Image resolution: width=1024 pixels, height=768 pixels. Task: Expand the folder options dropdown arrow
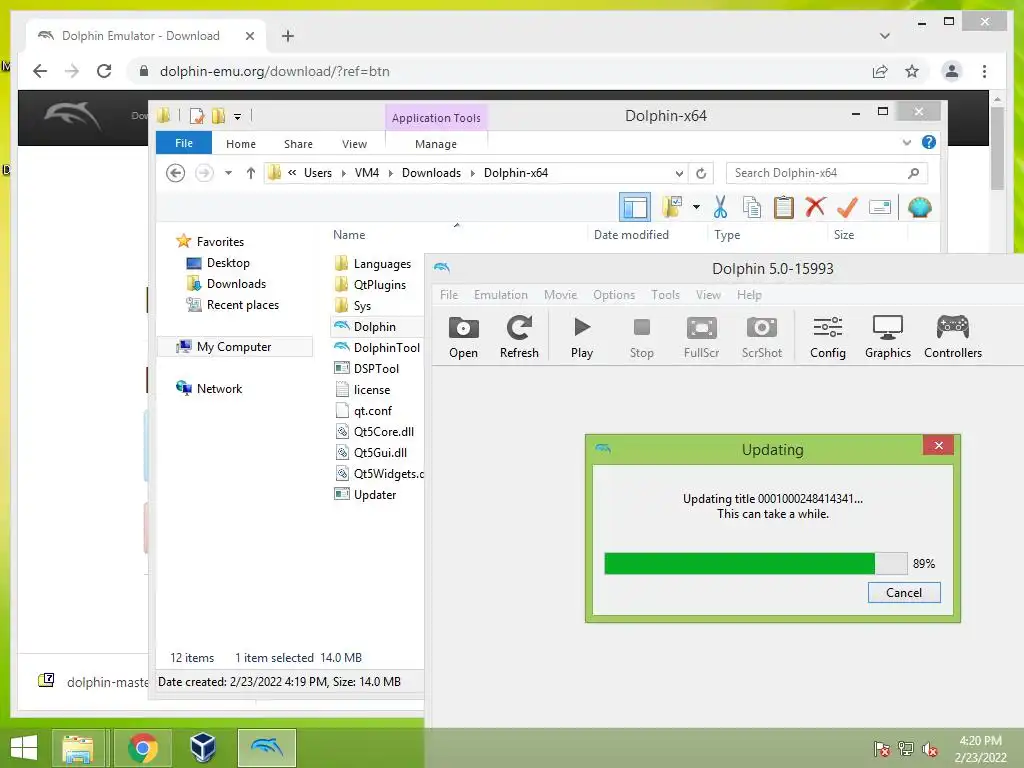696,208
